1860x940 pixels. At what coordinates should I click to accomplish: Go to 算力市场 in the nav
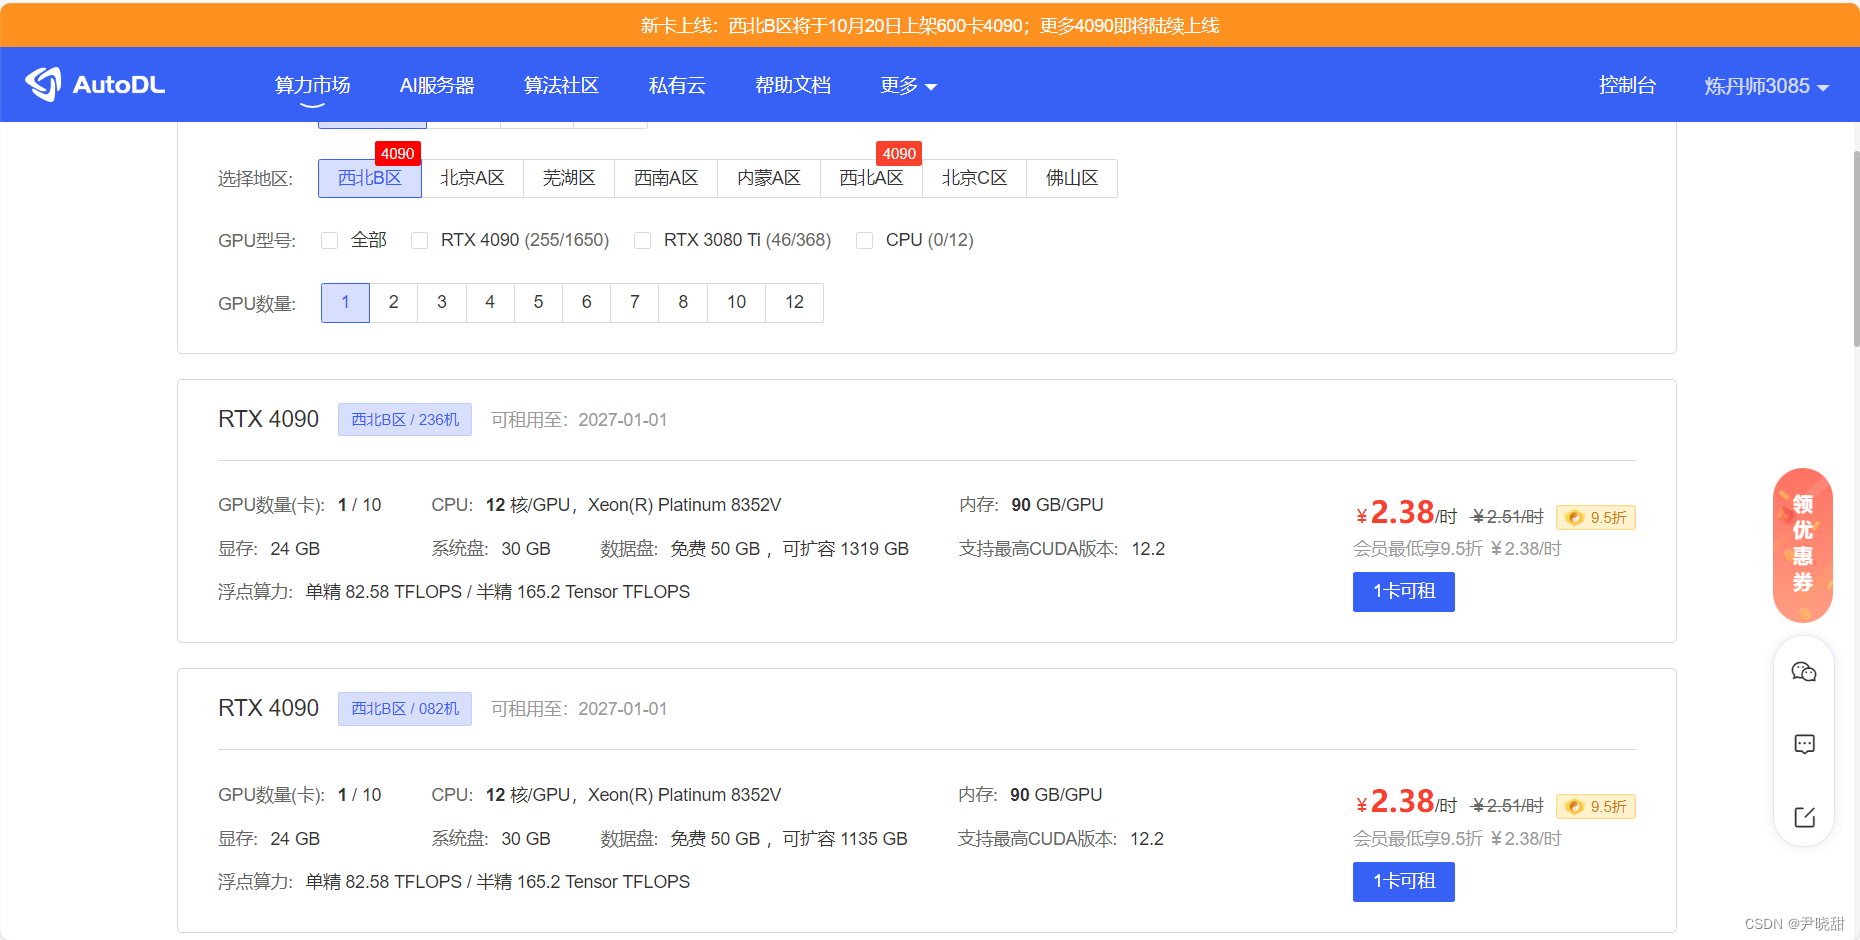click(313, 86)
